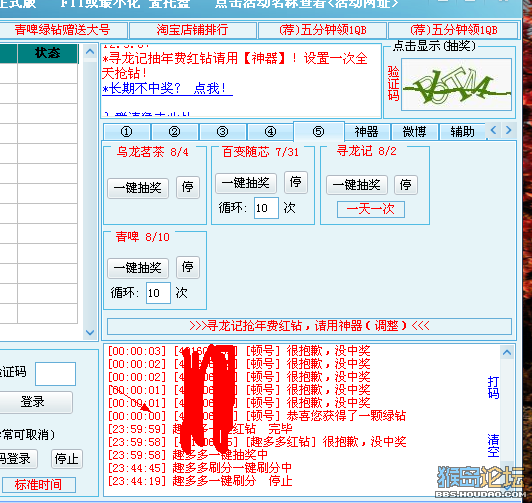Click 停 under 寻龙记
532x503 pixels.
point(406,185)
